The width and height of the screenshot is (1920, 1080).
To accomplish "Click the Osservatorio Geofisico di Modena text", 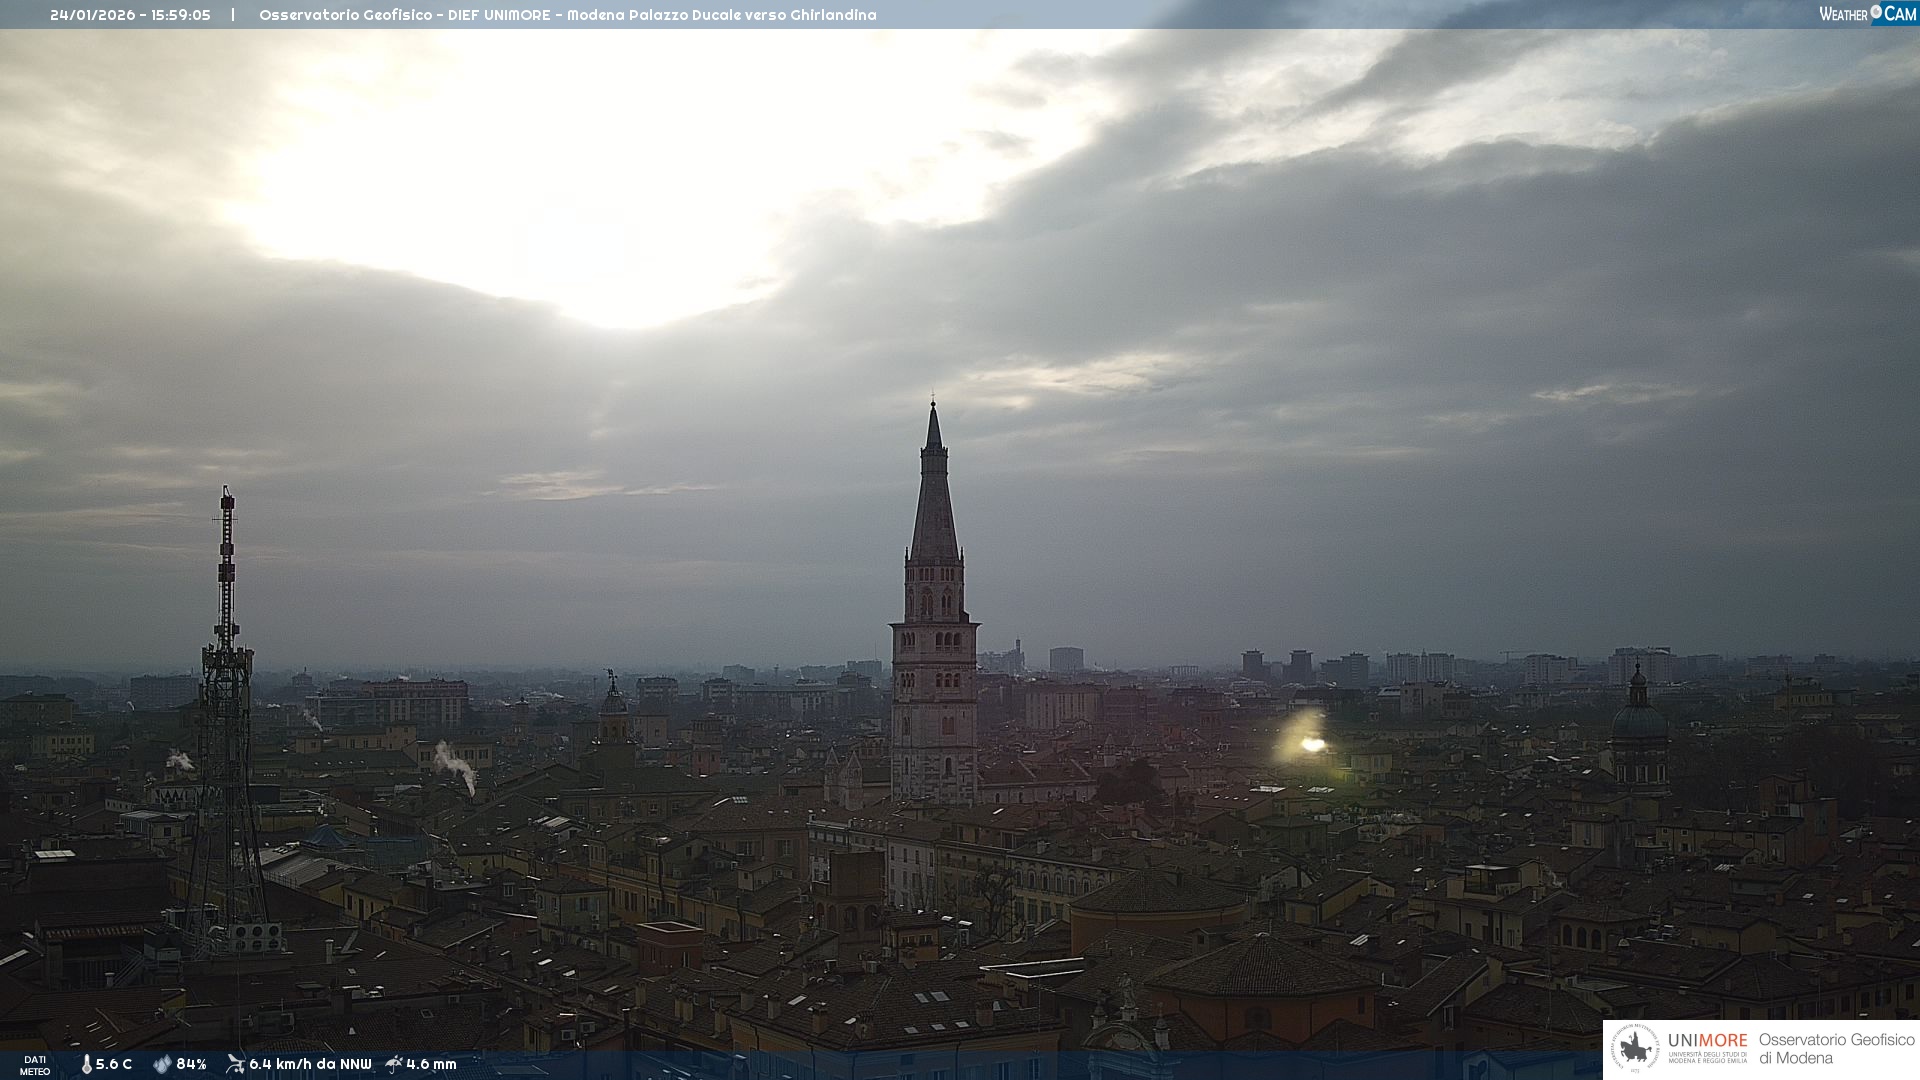I will coord(1836,1049).
